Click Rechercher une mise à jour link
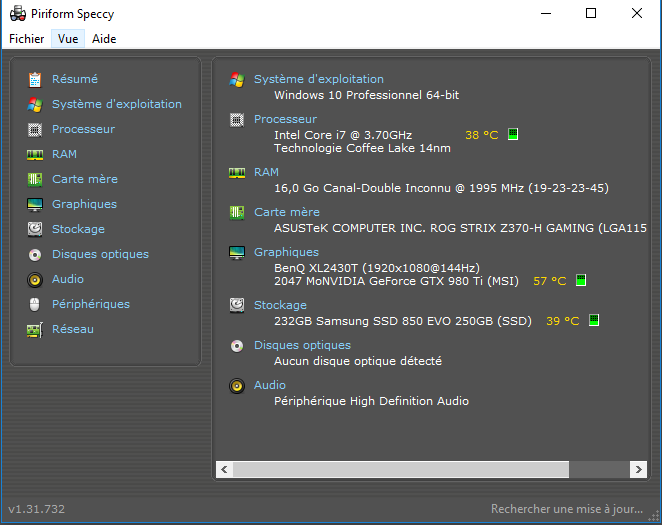 [567, 509]
